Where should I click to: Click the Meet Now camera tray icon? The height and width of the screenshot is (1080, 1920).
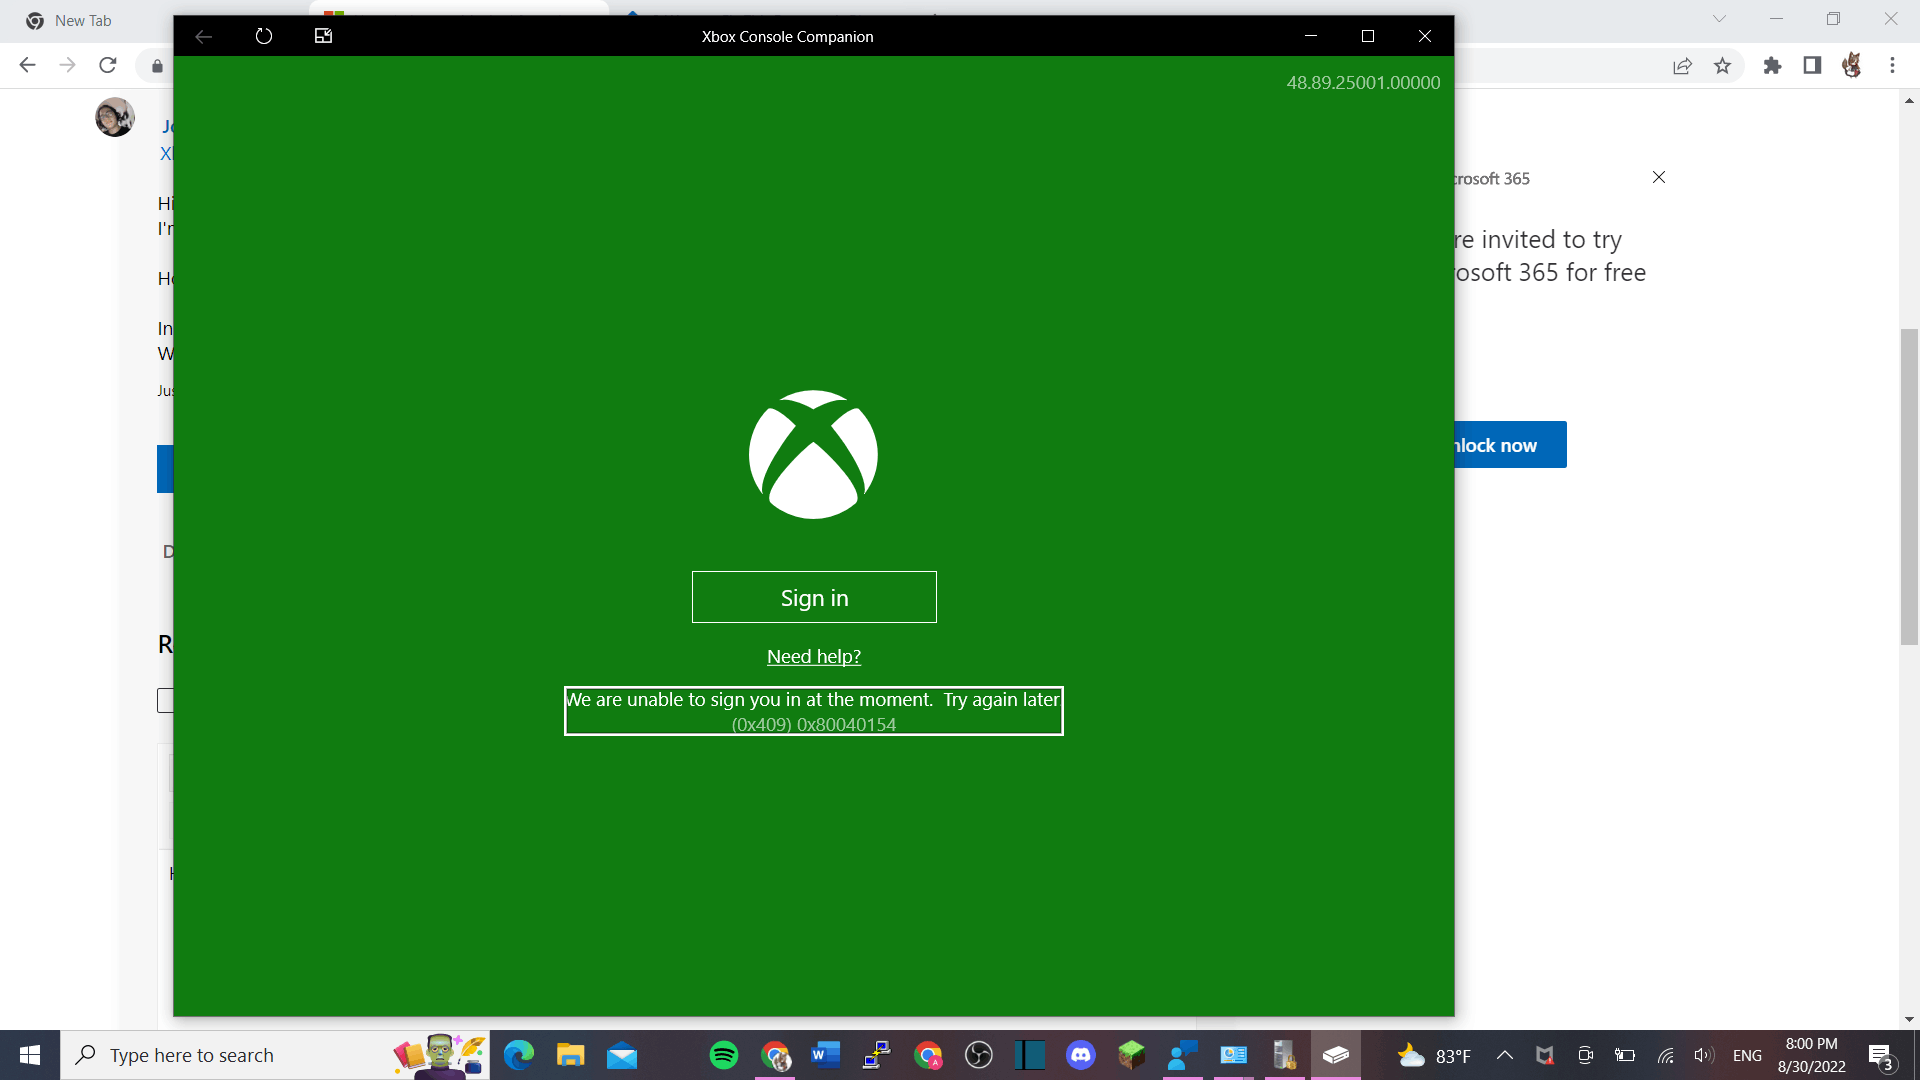click(x=1585, y=1055)
